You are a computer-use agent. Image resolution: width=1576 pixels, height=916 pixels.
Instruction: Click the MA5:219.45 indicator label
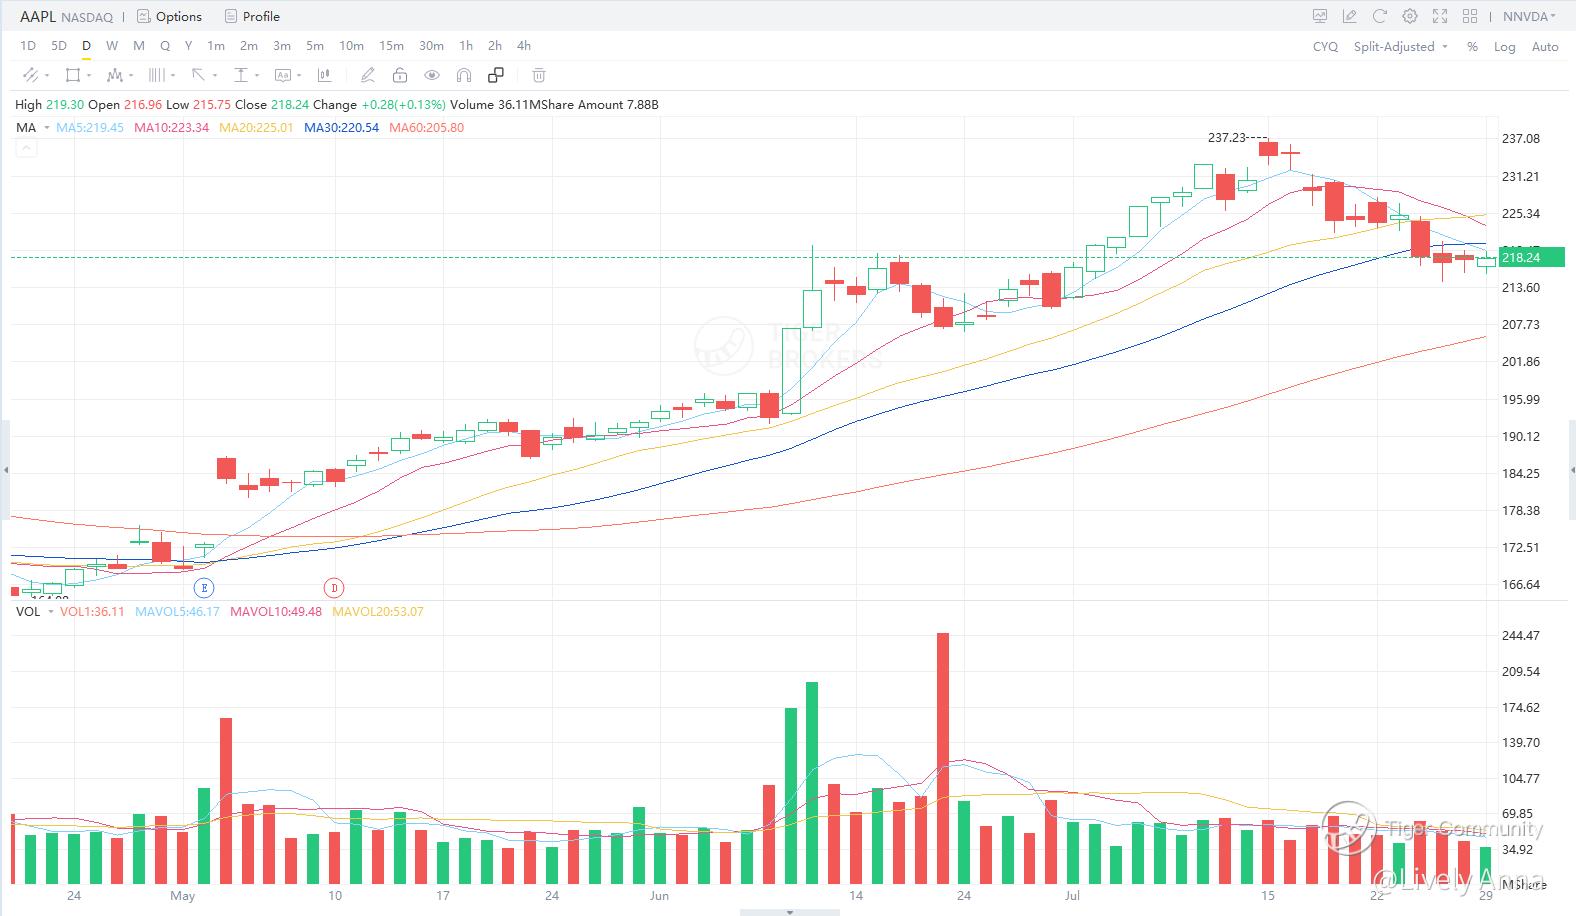[90, 127]
